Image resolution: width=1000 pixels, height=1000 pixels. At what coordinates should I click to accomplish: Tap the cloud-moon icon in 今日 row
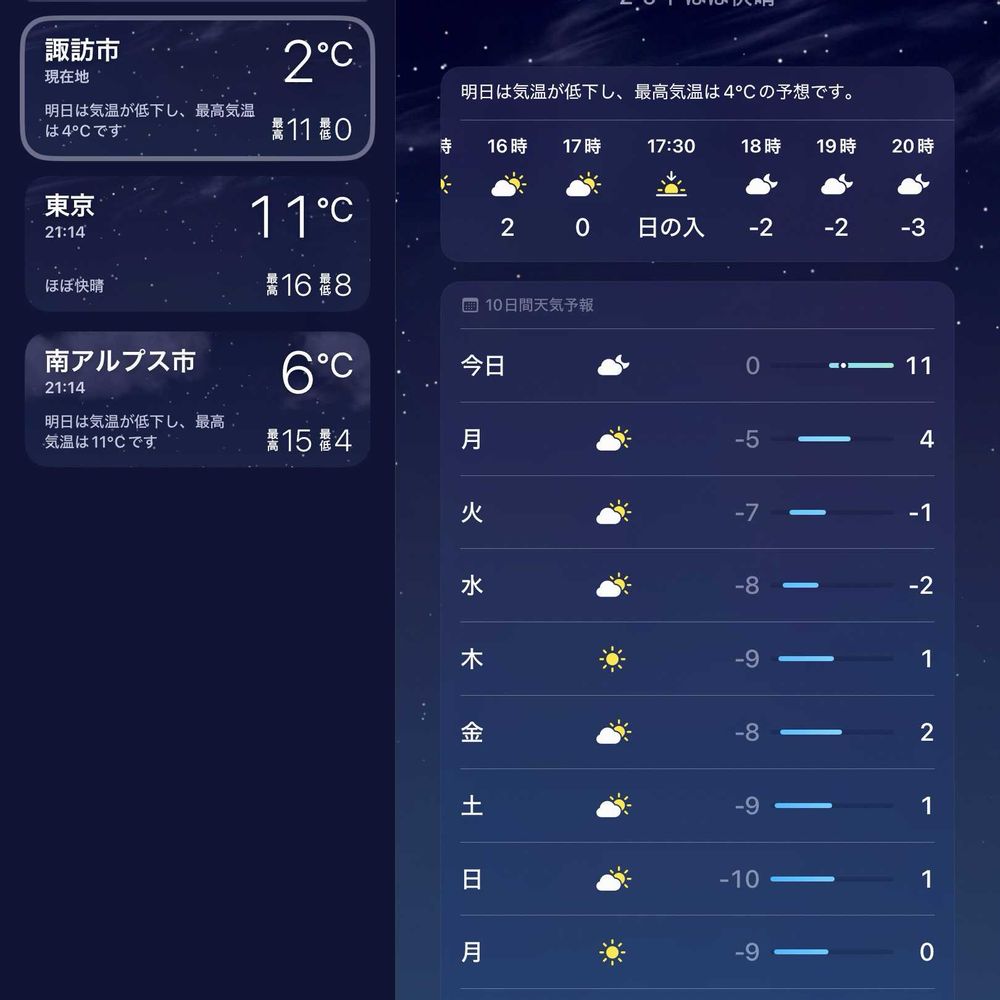613,365
